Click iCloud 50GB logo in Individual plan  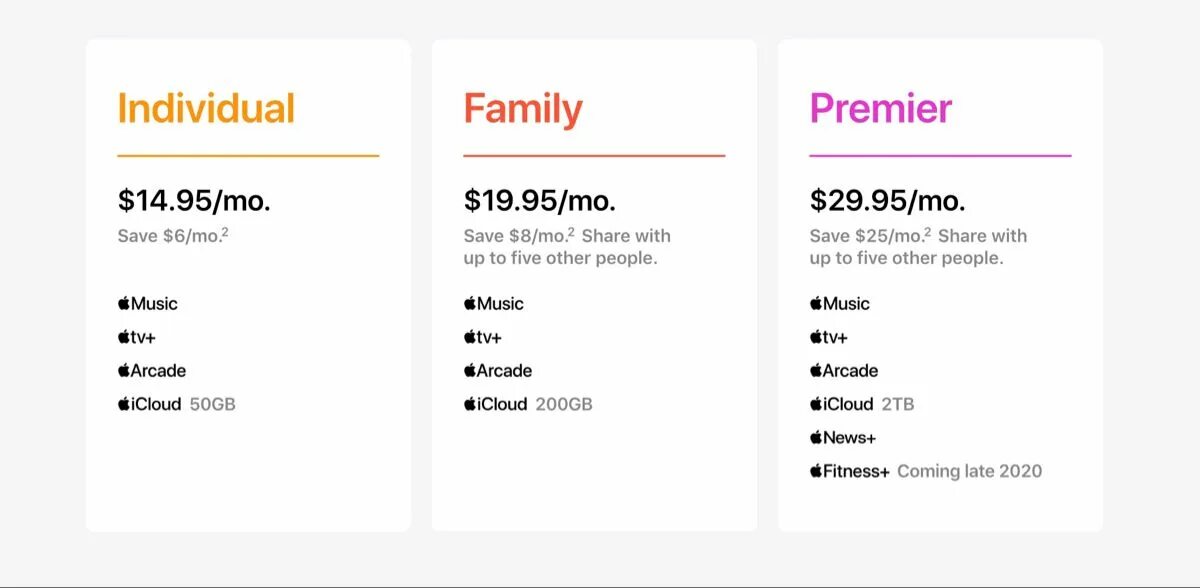coord(150,404)
